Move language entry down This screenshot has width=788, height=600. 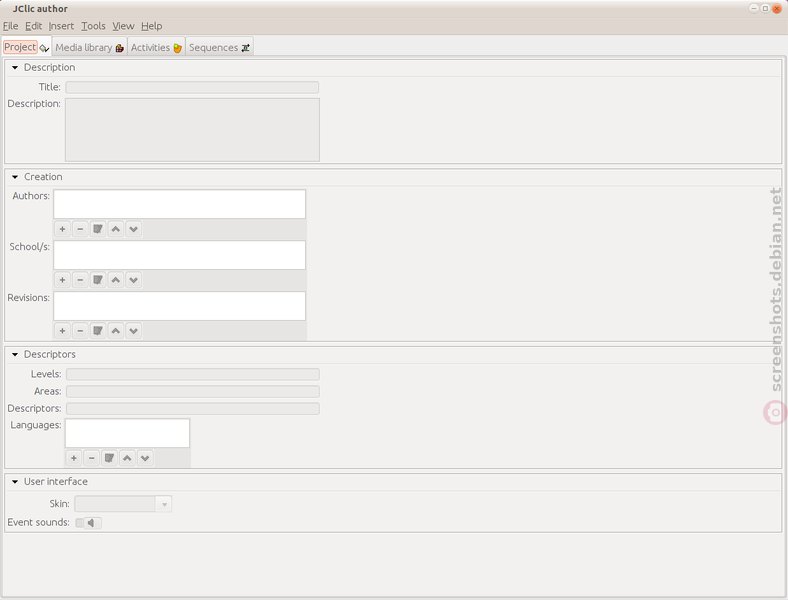click(x=145, y=458)
